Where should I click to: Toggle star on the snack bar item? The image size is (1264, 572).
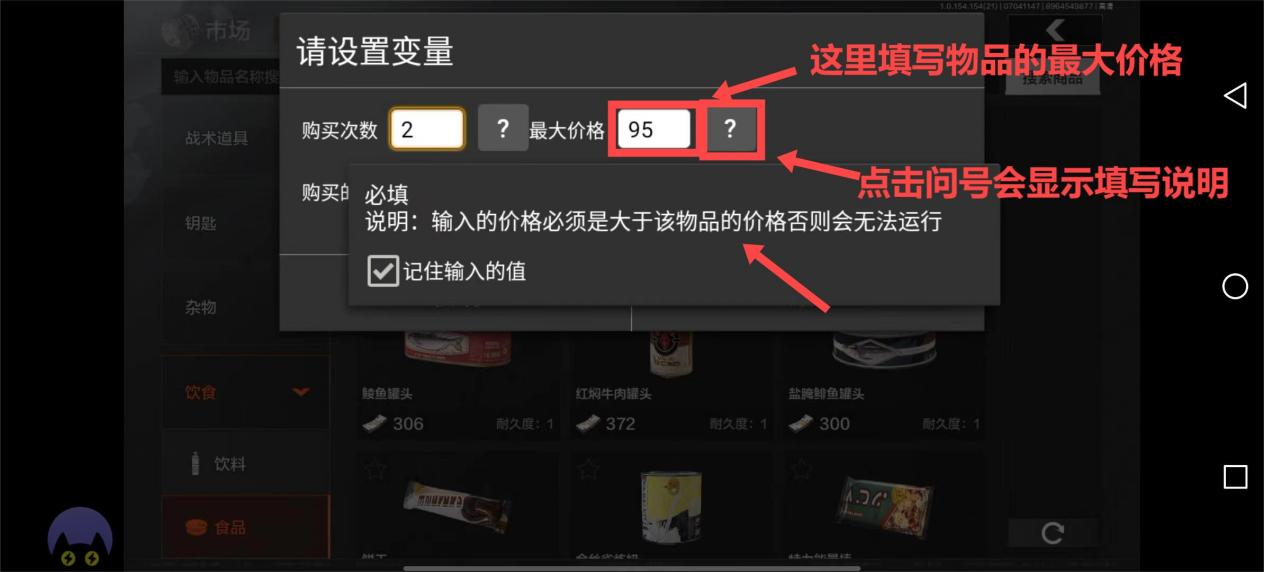tap(802, 467)
